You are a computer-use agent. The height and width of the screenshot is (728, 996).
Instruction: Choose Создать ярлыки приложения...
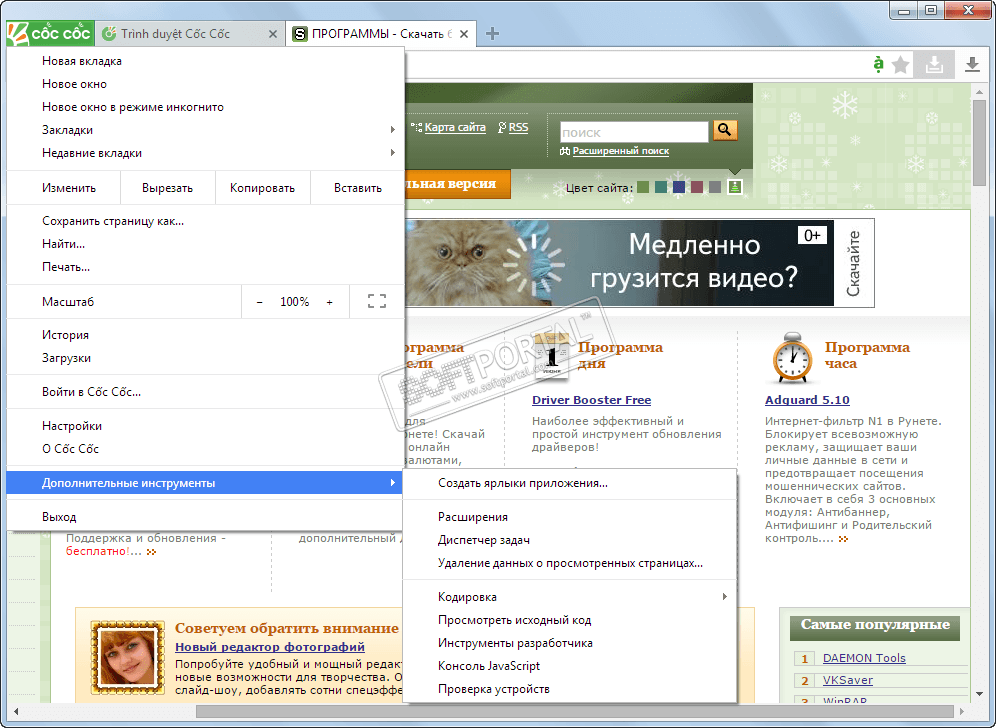pos(570,483)
